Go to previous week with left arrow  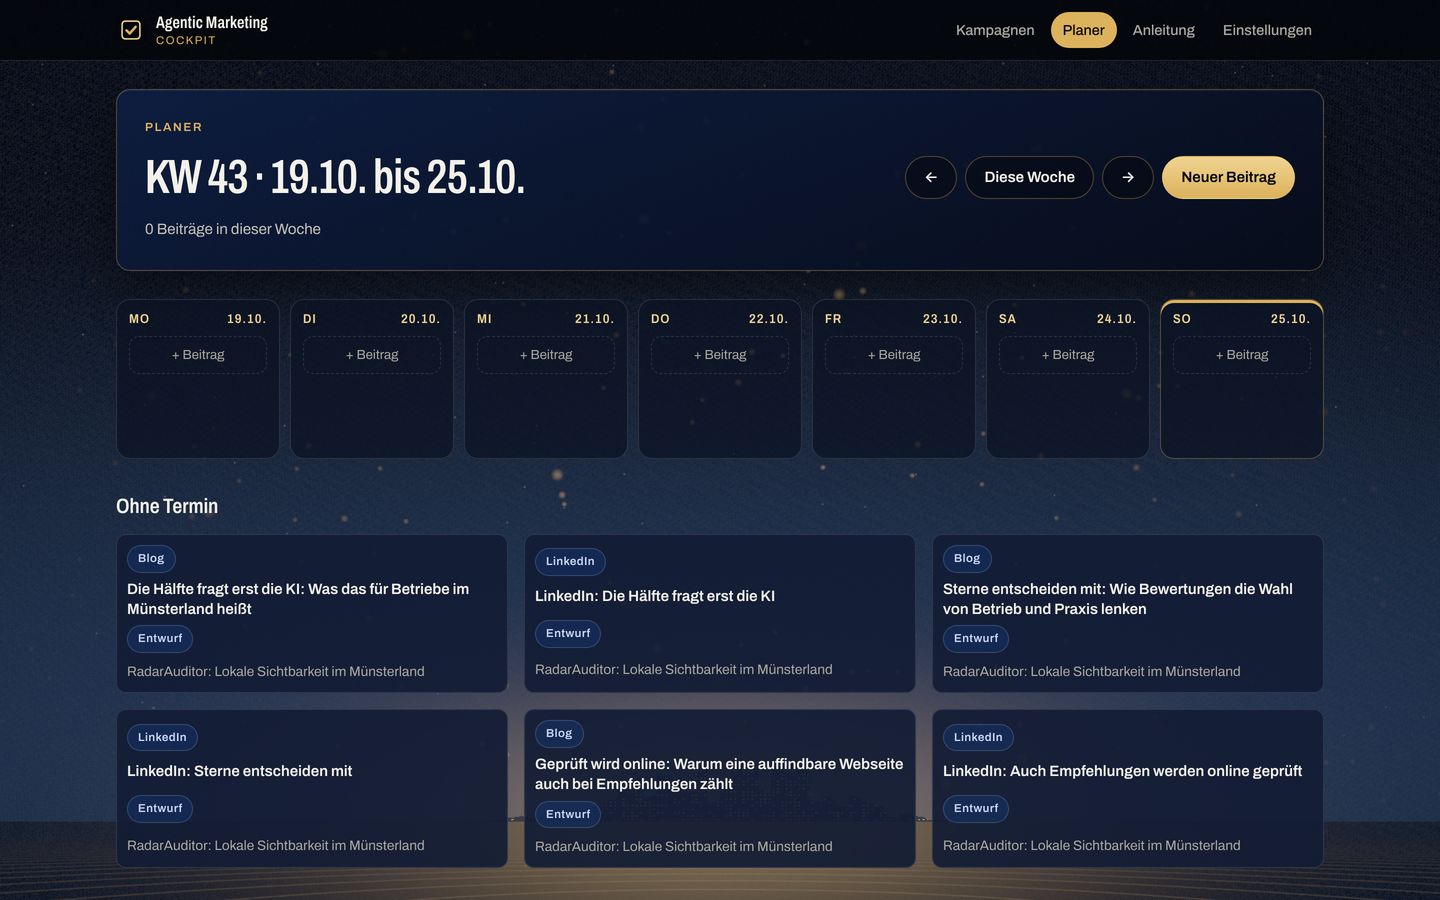931,177
